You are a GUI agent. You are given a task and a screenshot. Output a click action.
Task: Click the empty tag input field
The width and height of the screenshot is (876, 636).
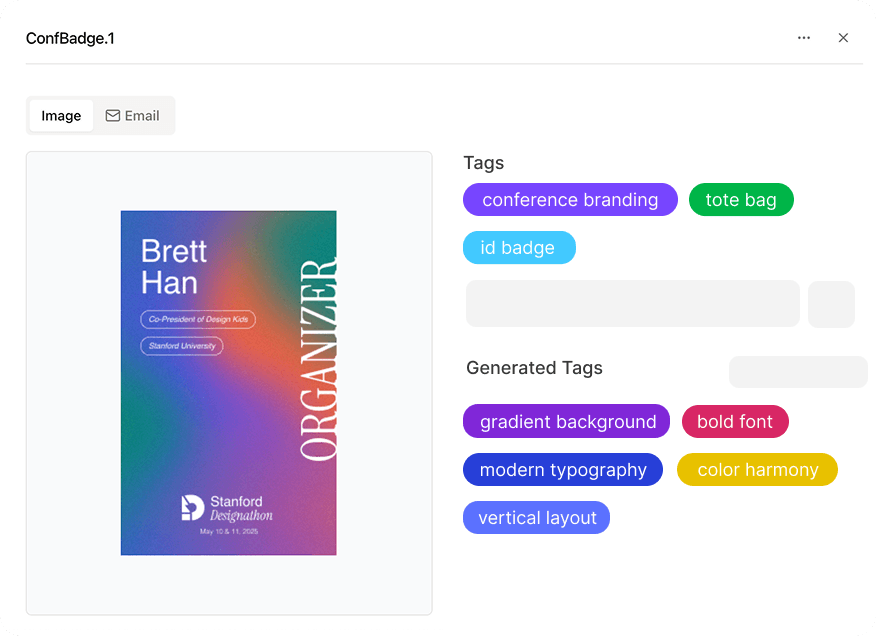click(632, 303)
